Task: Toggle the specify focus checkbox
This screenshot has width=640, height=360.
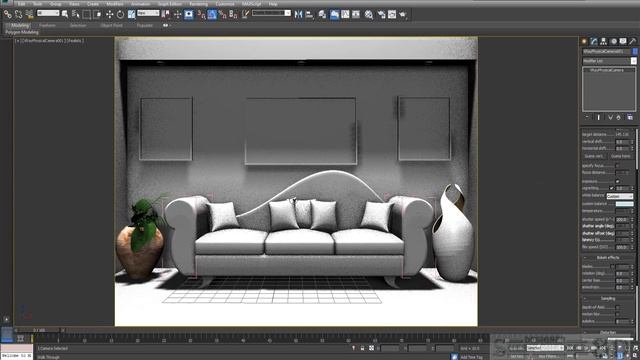Action: point(617,166)
